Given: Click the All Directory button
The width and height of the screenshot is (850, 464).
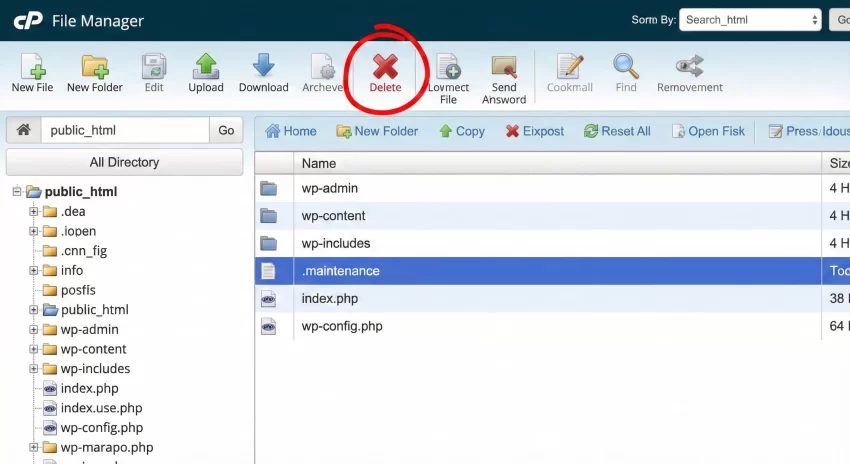Looking at the screenshot, I should (125, 162).
